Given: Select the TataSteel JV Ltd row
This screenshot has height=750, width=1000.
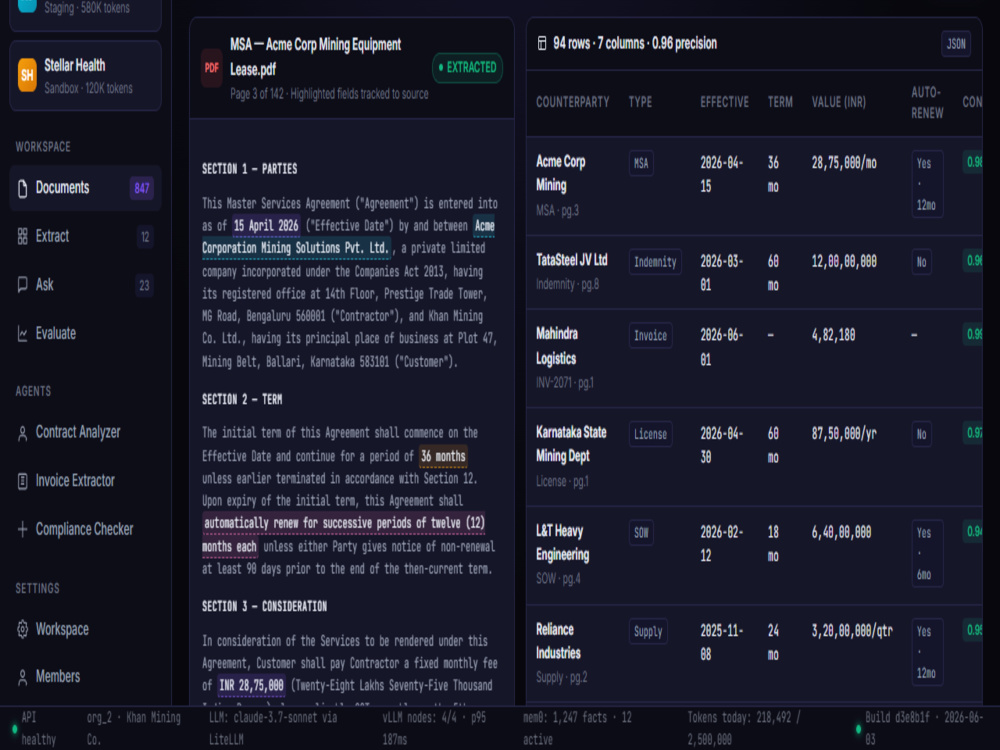Looking at the screenshot, I should coord(754,272).
